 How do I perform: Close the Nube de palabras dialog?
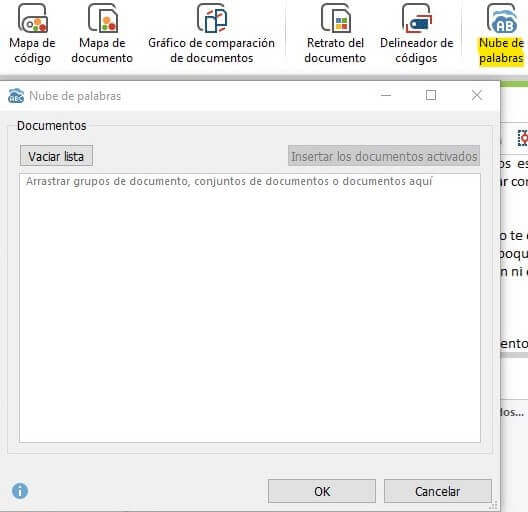[477, 95]
